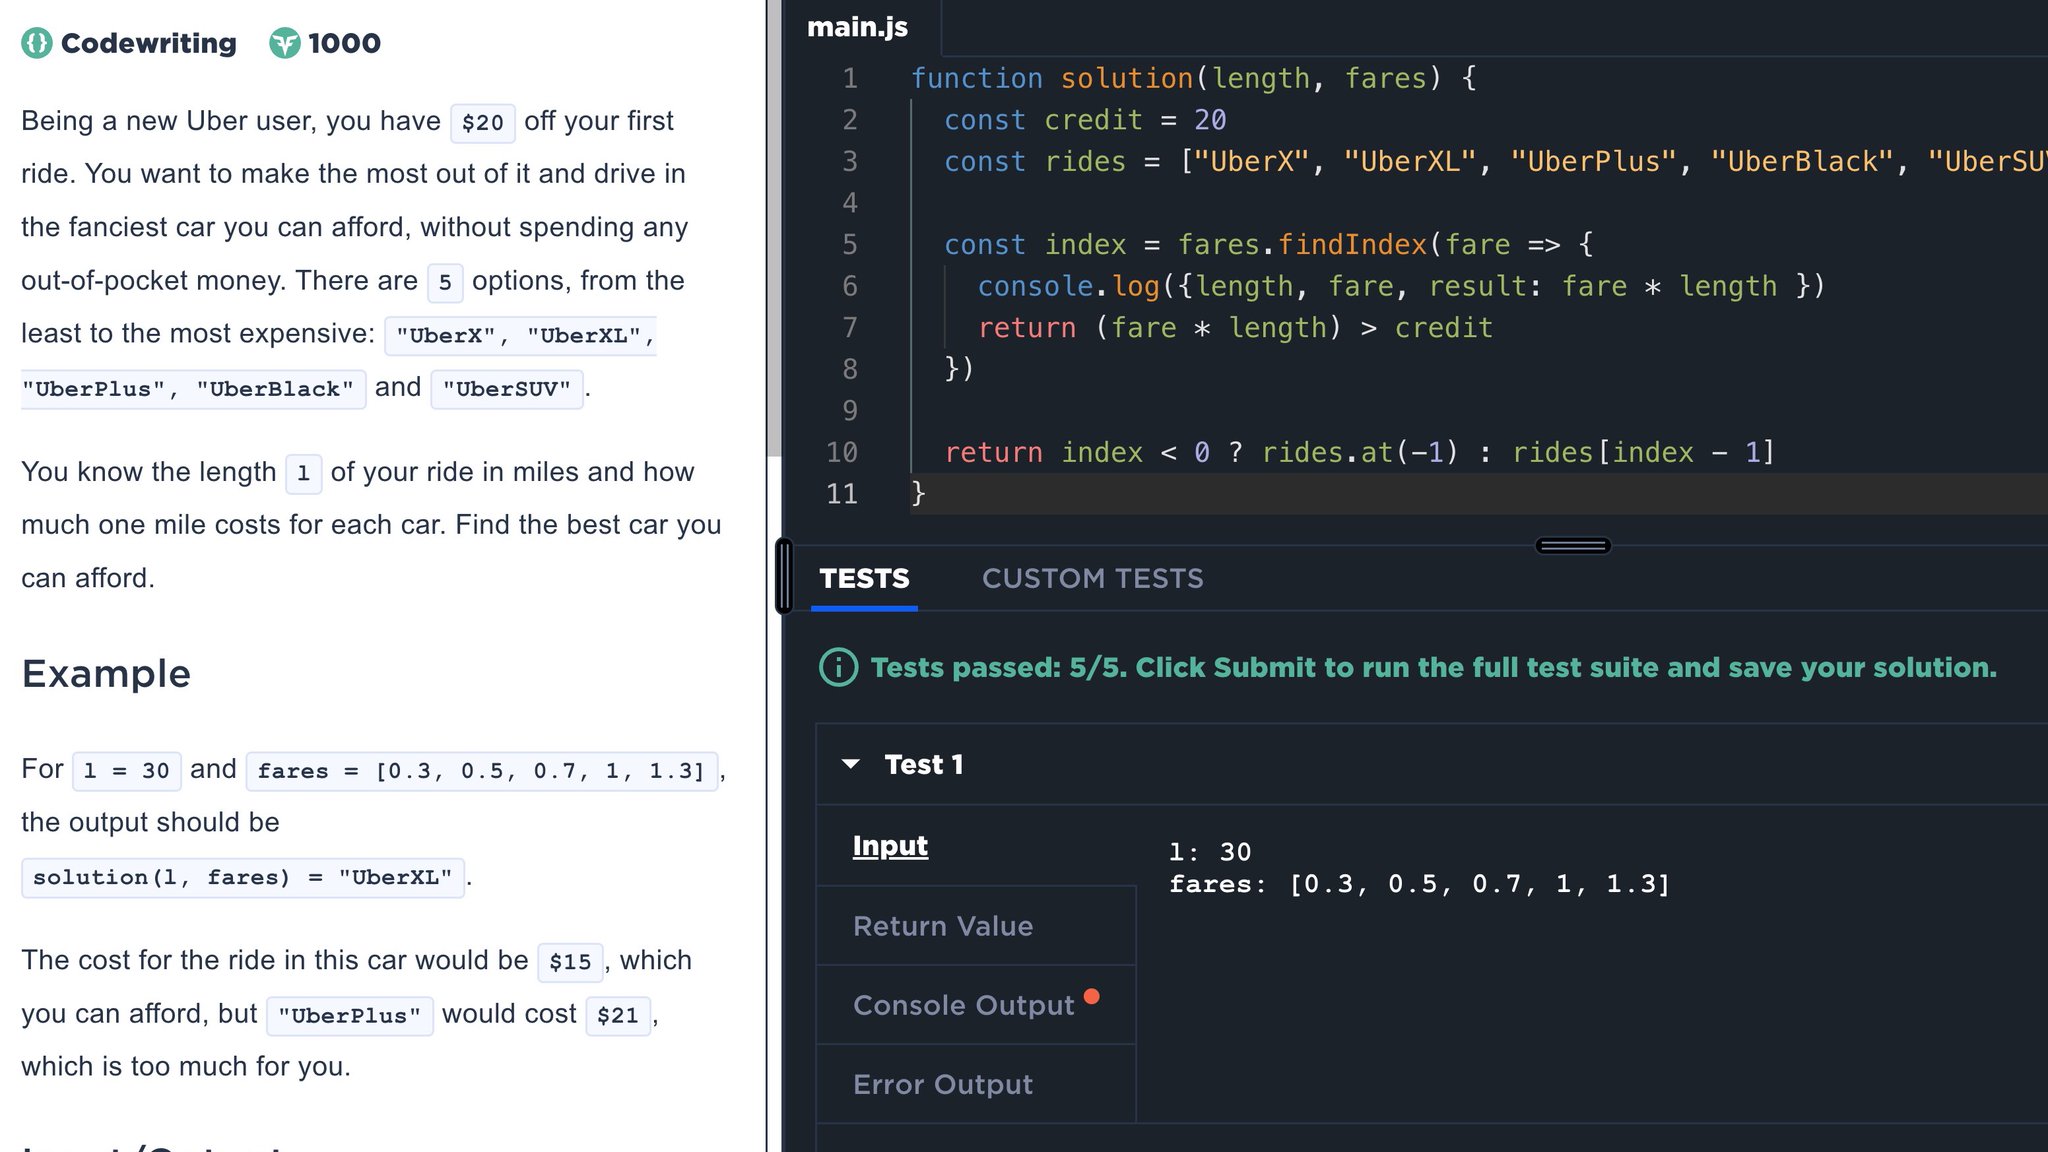Open the Error Output section
The image size is (2048, 1152).
pyautogui.click(x=942, y=1084)
